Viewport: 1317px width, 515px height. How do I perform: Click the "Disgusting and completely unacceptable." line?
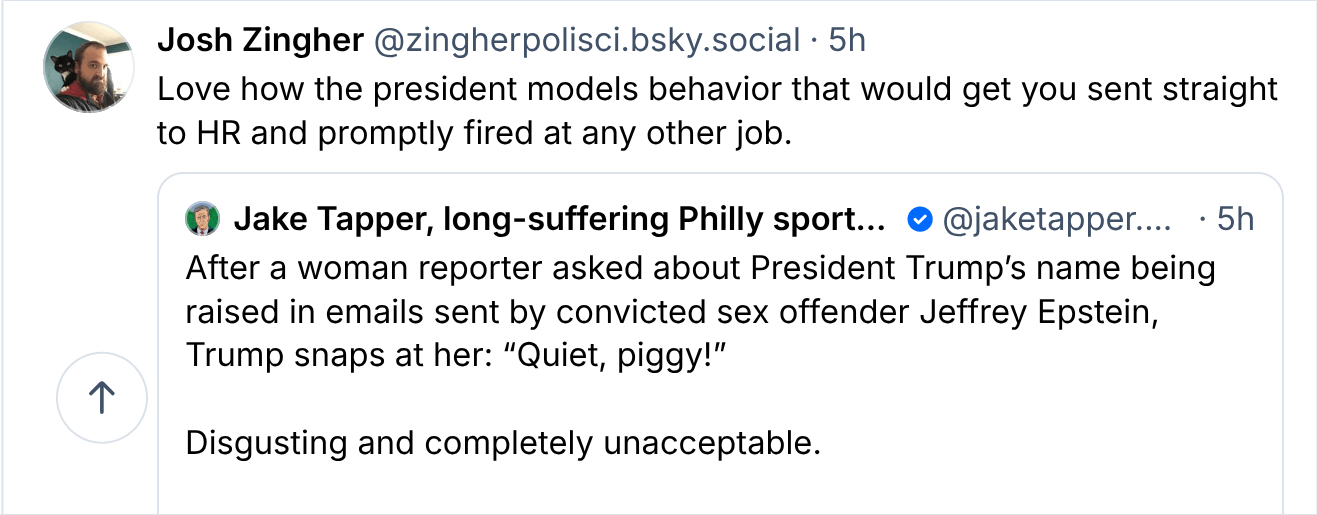[x=503, y=442]
